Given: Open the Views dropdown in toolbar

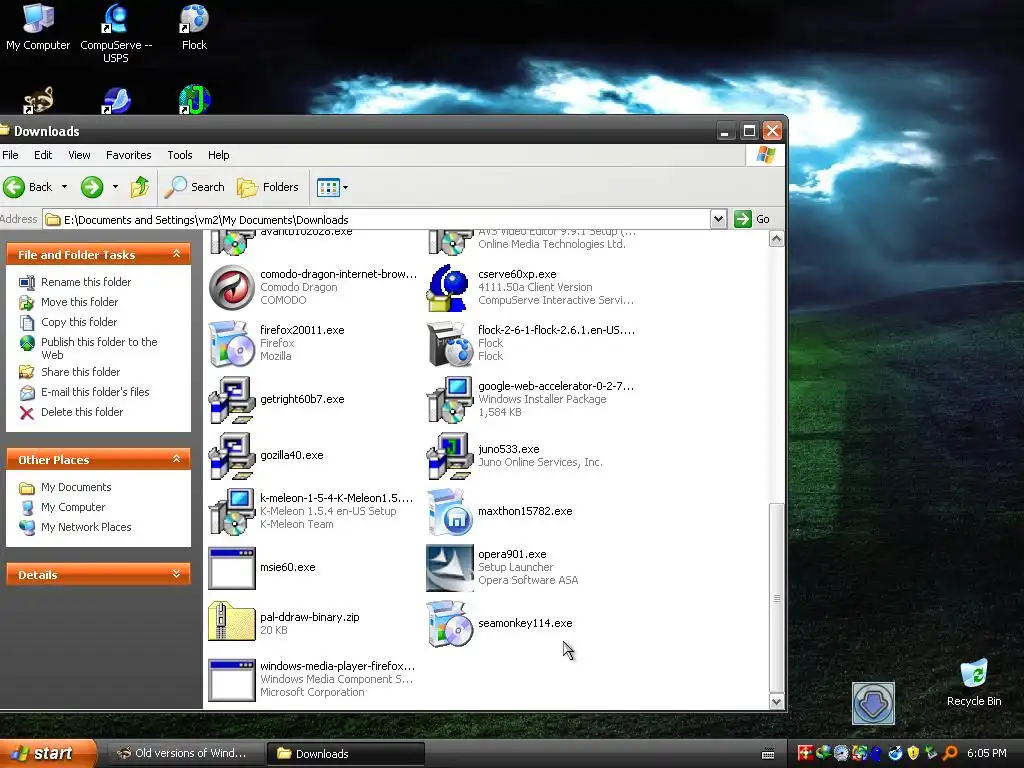Looking at the screenshot, I should (345, 187).
